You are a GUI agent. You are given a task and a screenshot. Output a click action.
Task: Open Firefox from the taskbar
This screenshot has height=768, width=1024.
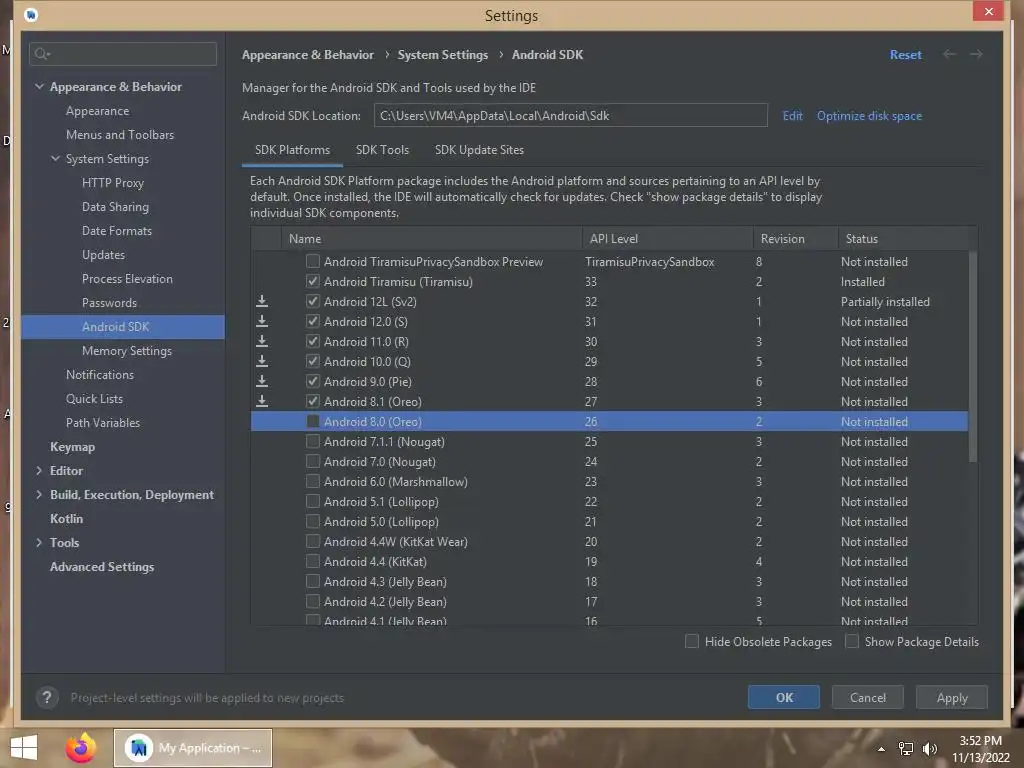click(x=81, y=748)
